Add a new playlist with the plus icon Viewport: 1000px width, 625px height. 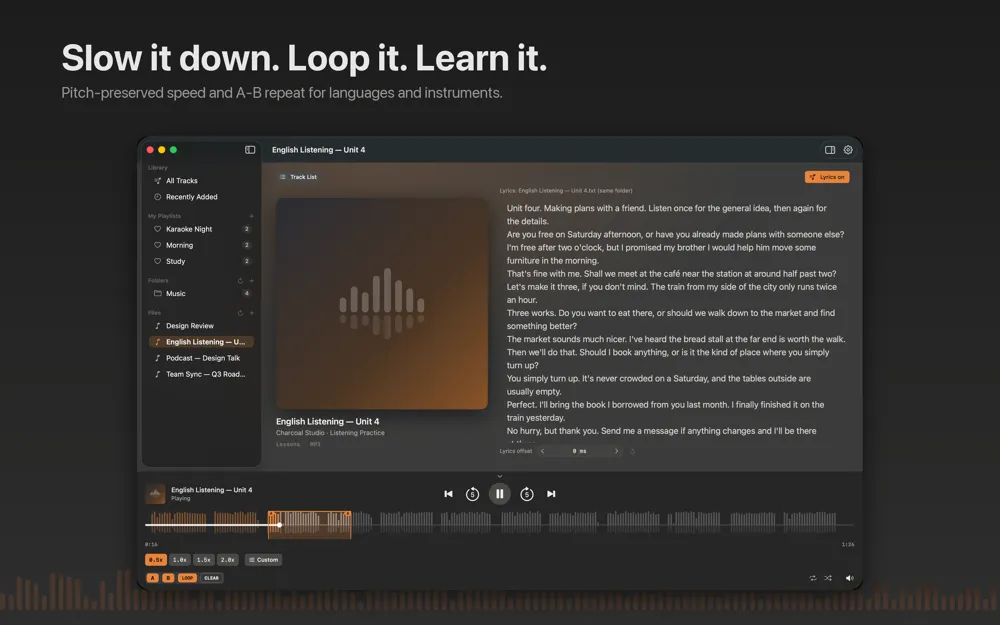point(251,216)
